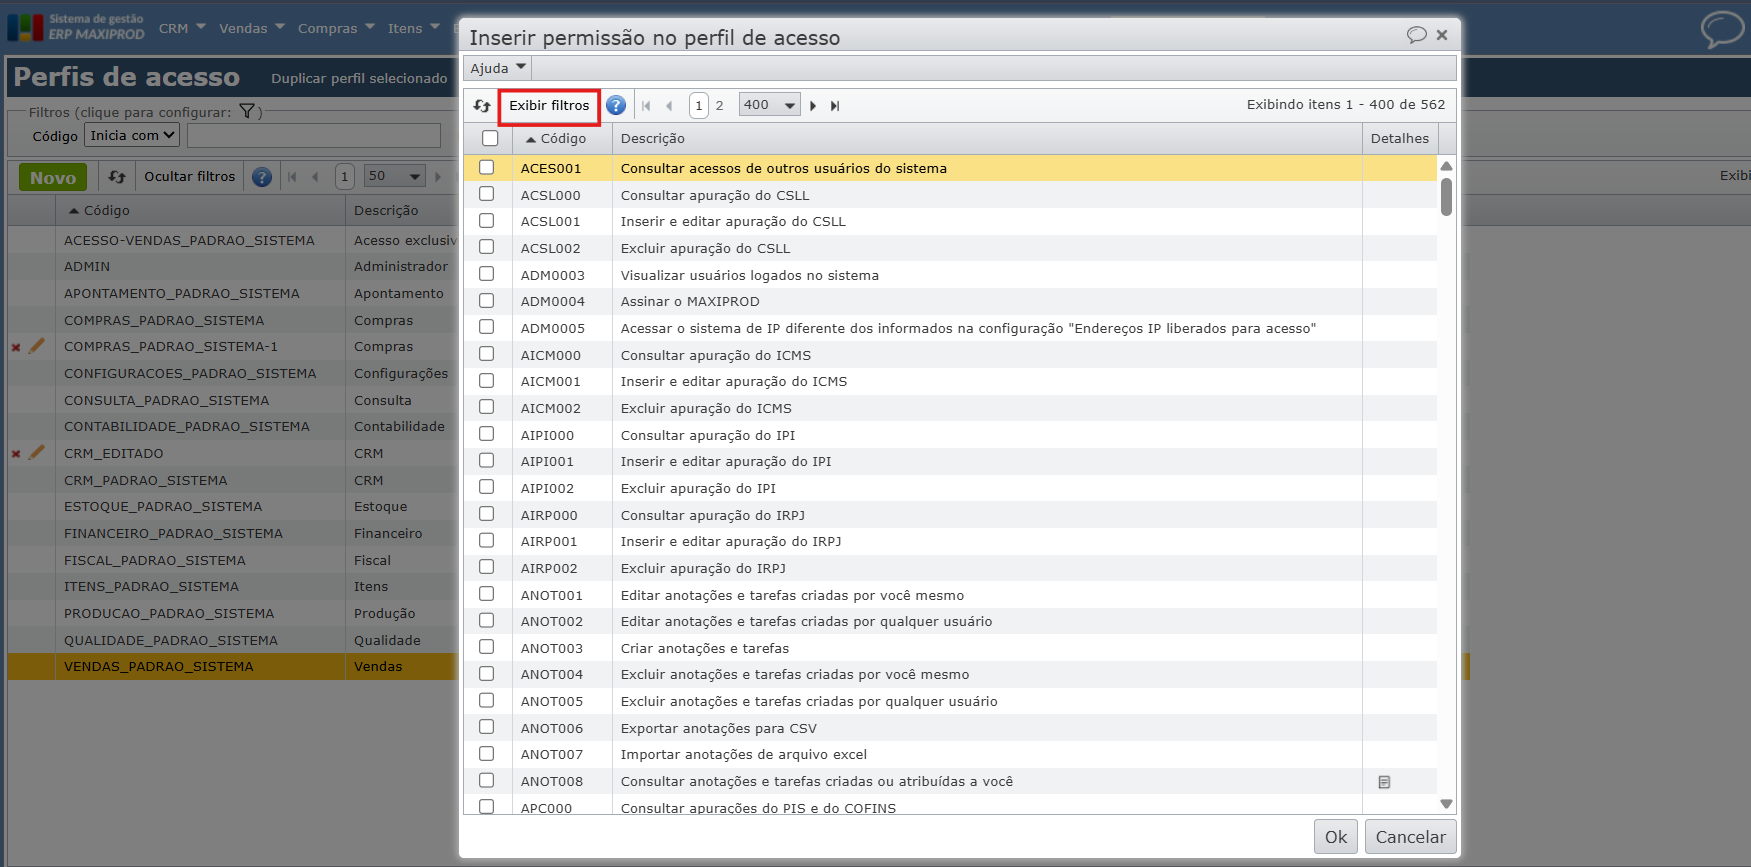Viewport: 1751px width, 867px height.
Task: Go to page 2 of the permissions list
Action: [719, 105]
